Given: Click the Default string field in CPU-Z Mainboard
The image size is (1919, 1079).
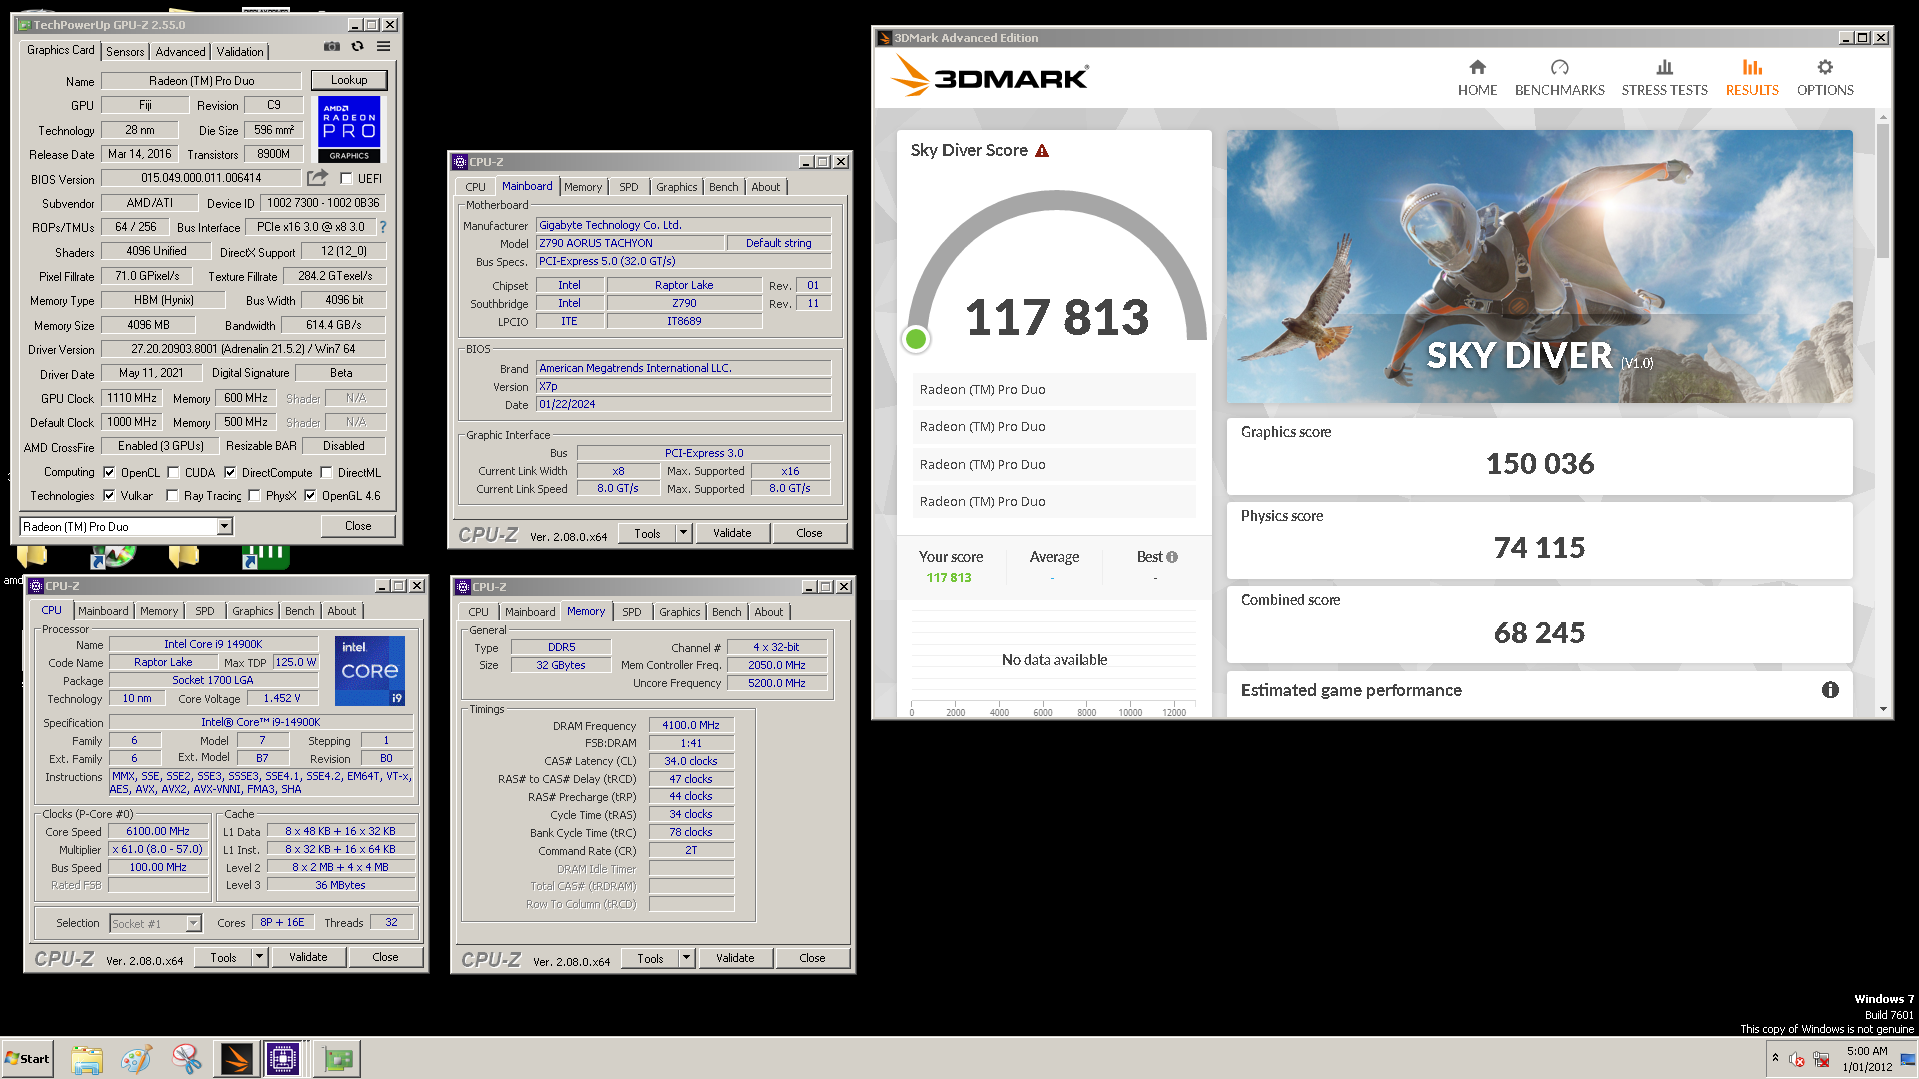Looking at the screenshot, I should coord(779,243).
